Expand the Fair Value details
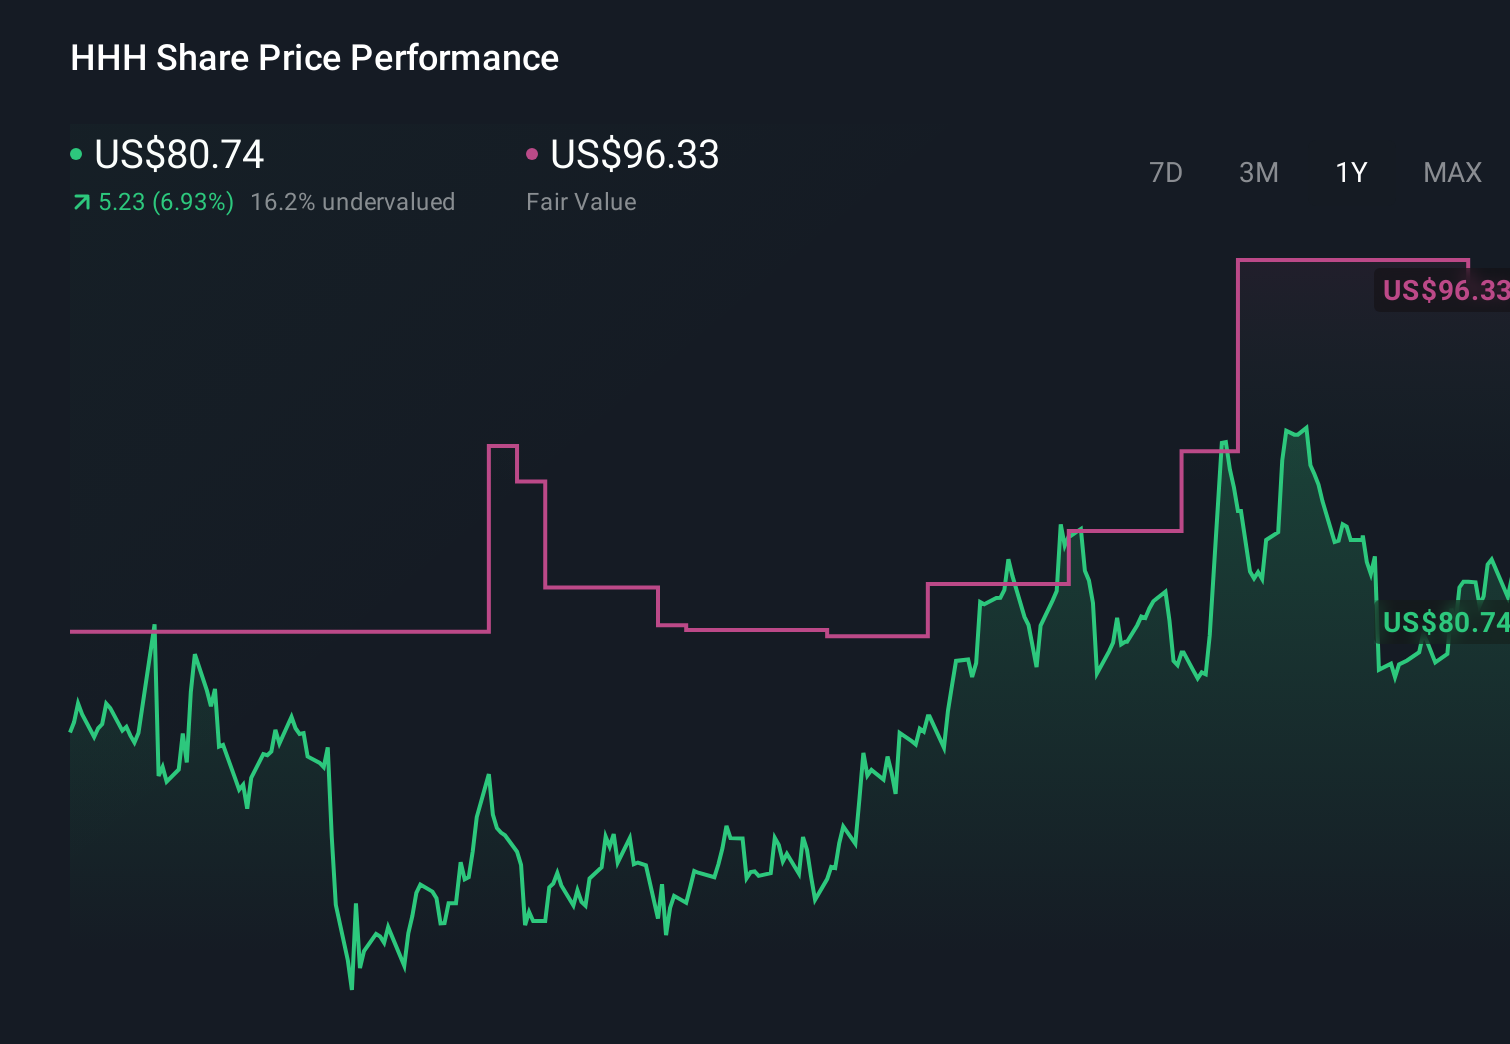The image size is (1510, 1044). tap(581, 201)
